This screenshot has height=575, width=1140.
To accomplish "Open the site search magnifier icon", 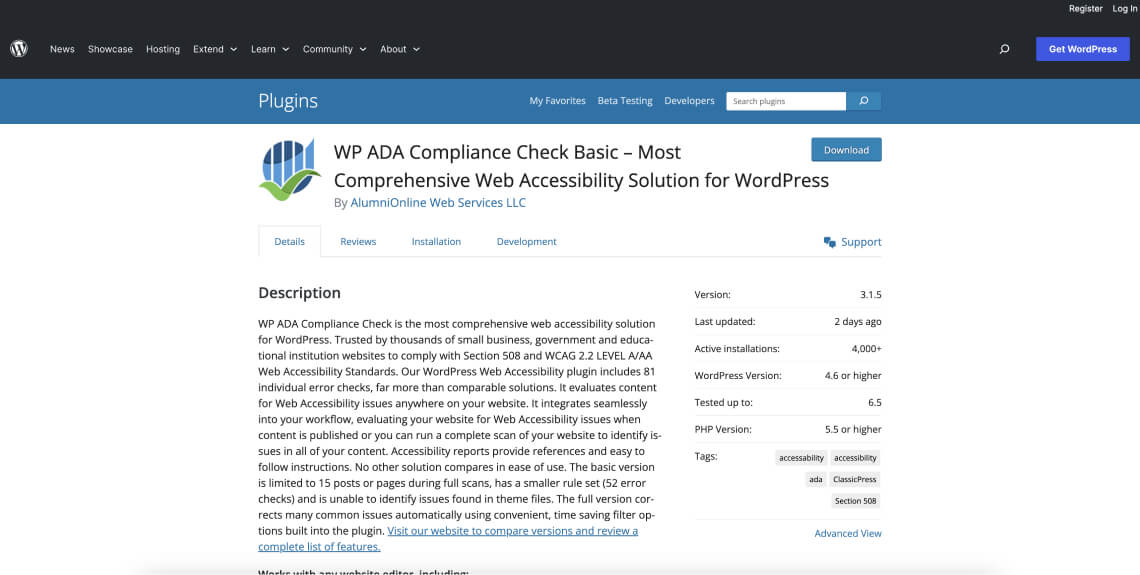I will coord(1004,49).
